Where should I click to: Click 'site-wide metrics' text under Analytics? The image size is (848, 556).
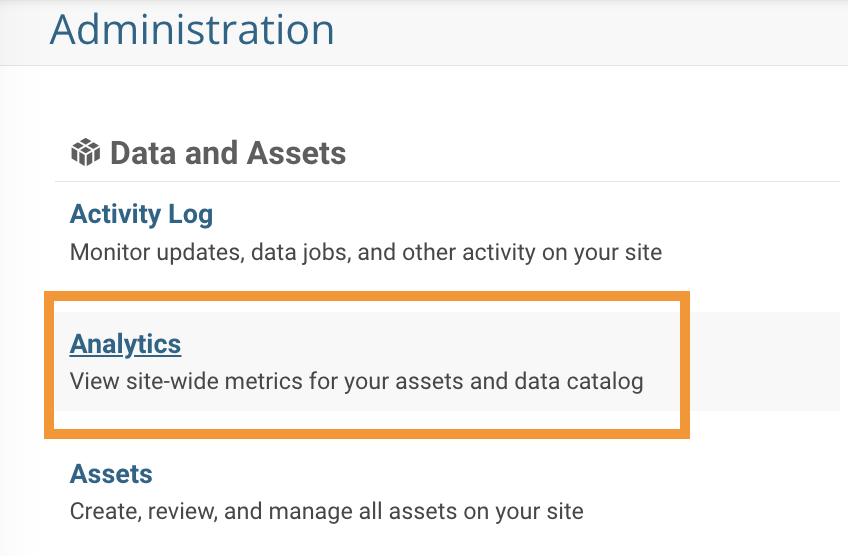[215, 381]
